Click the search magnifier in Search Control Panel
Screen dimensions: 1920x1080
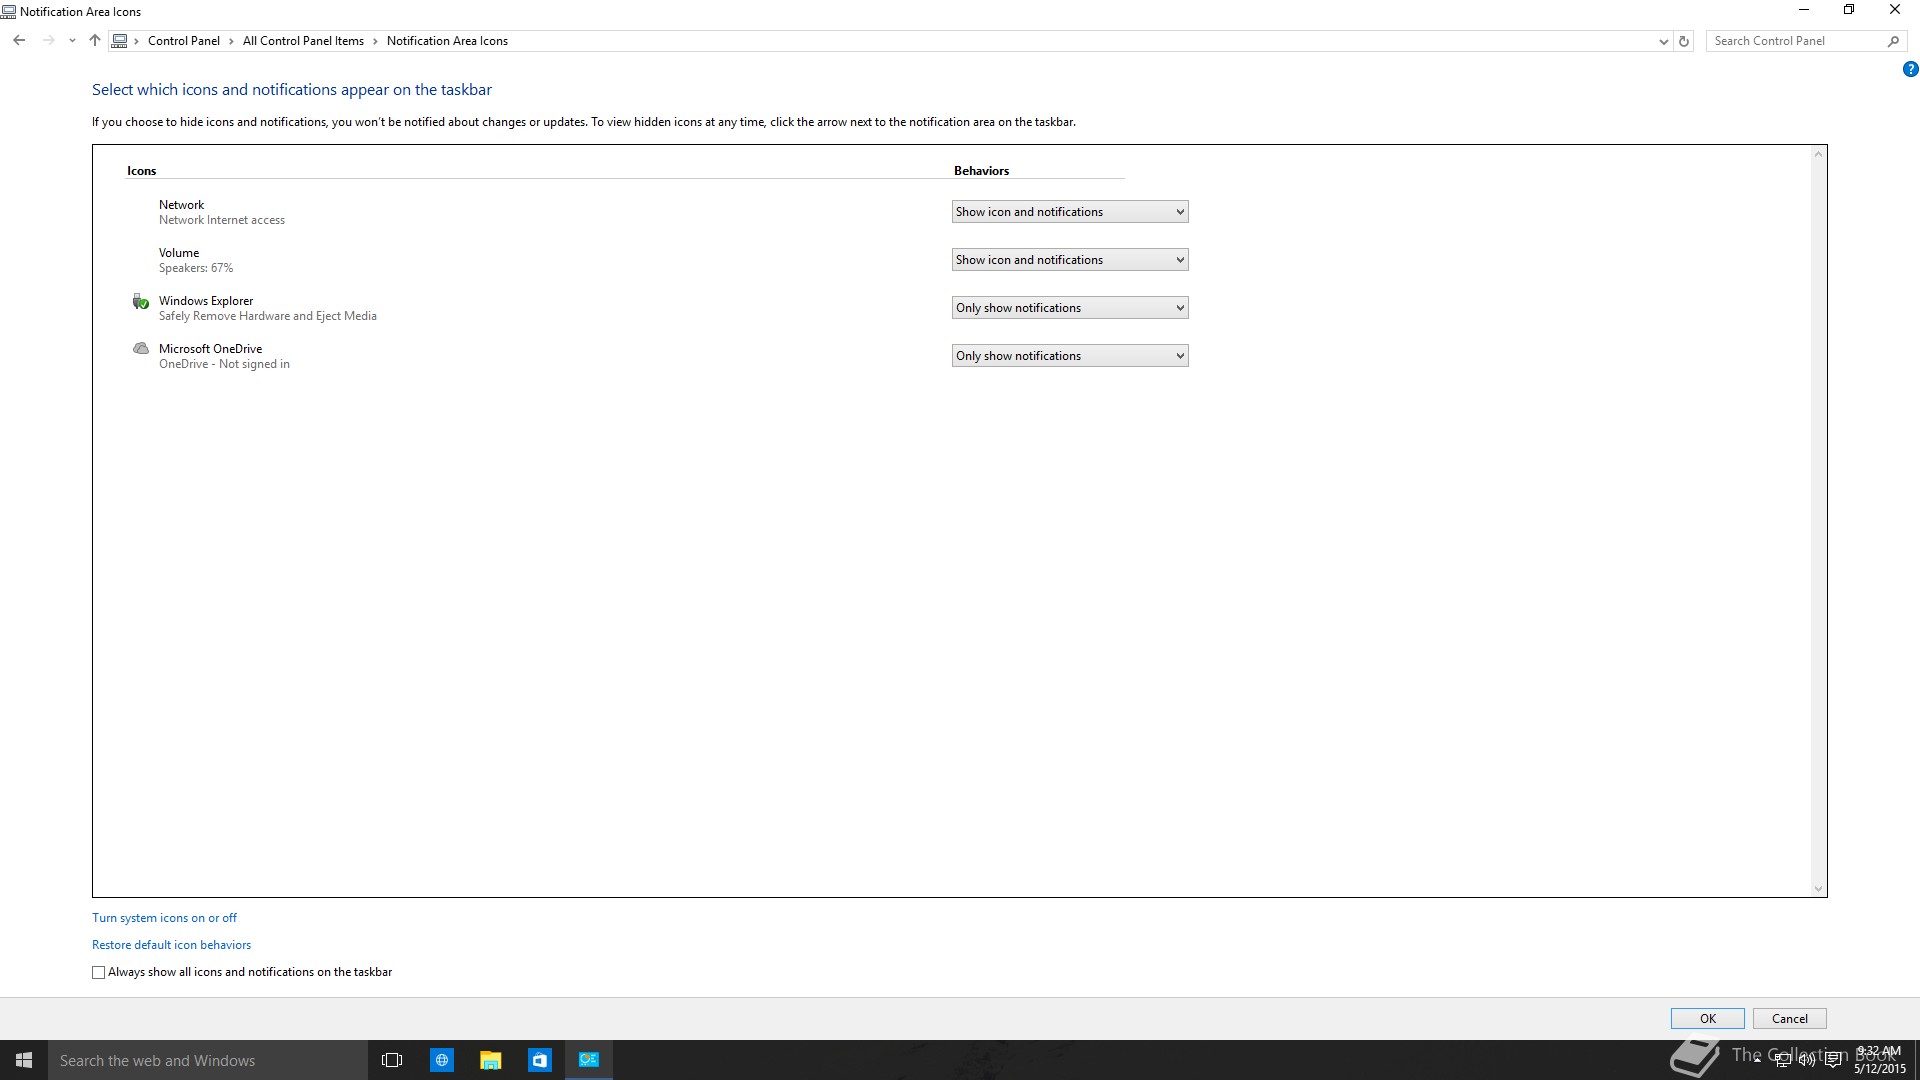coord(1893,41)
